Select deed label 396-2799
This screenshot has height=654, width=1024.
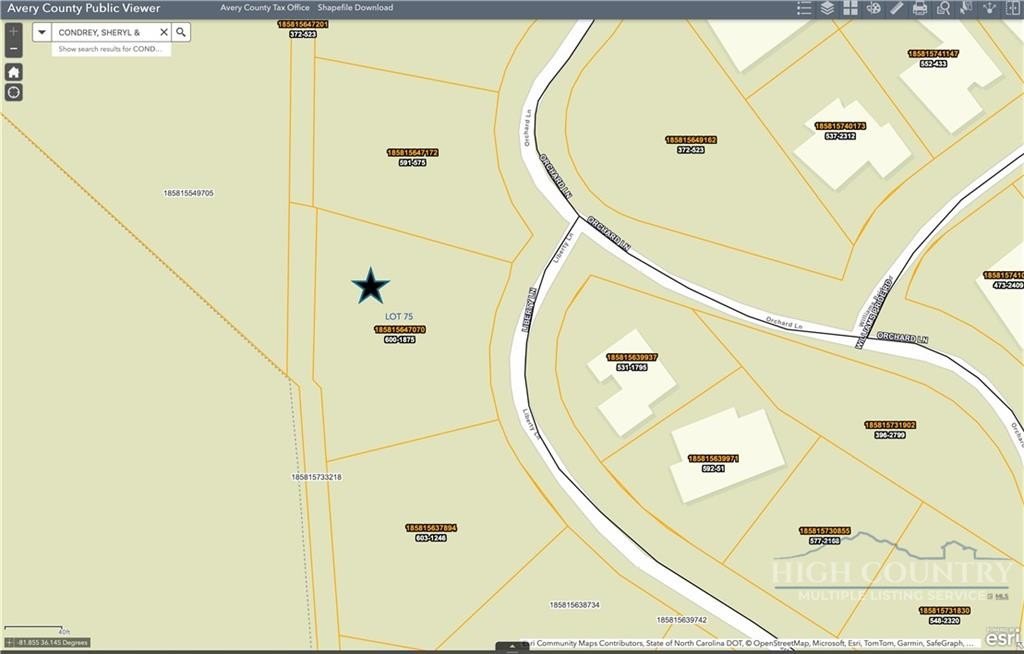(890, 434)
